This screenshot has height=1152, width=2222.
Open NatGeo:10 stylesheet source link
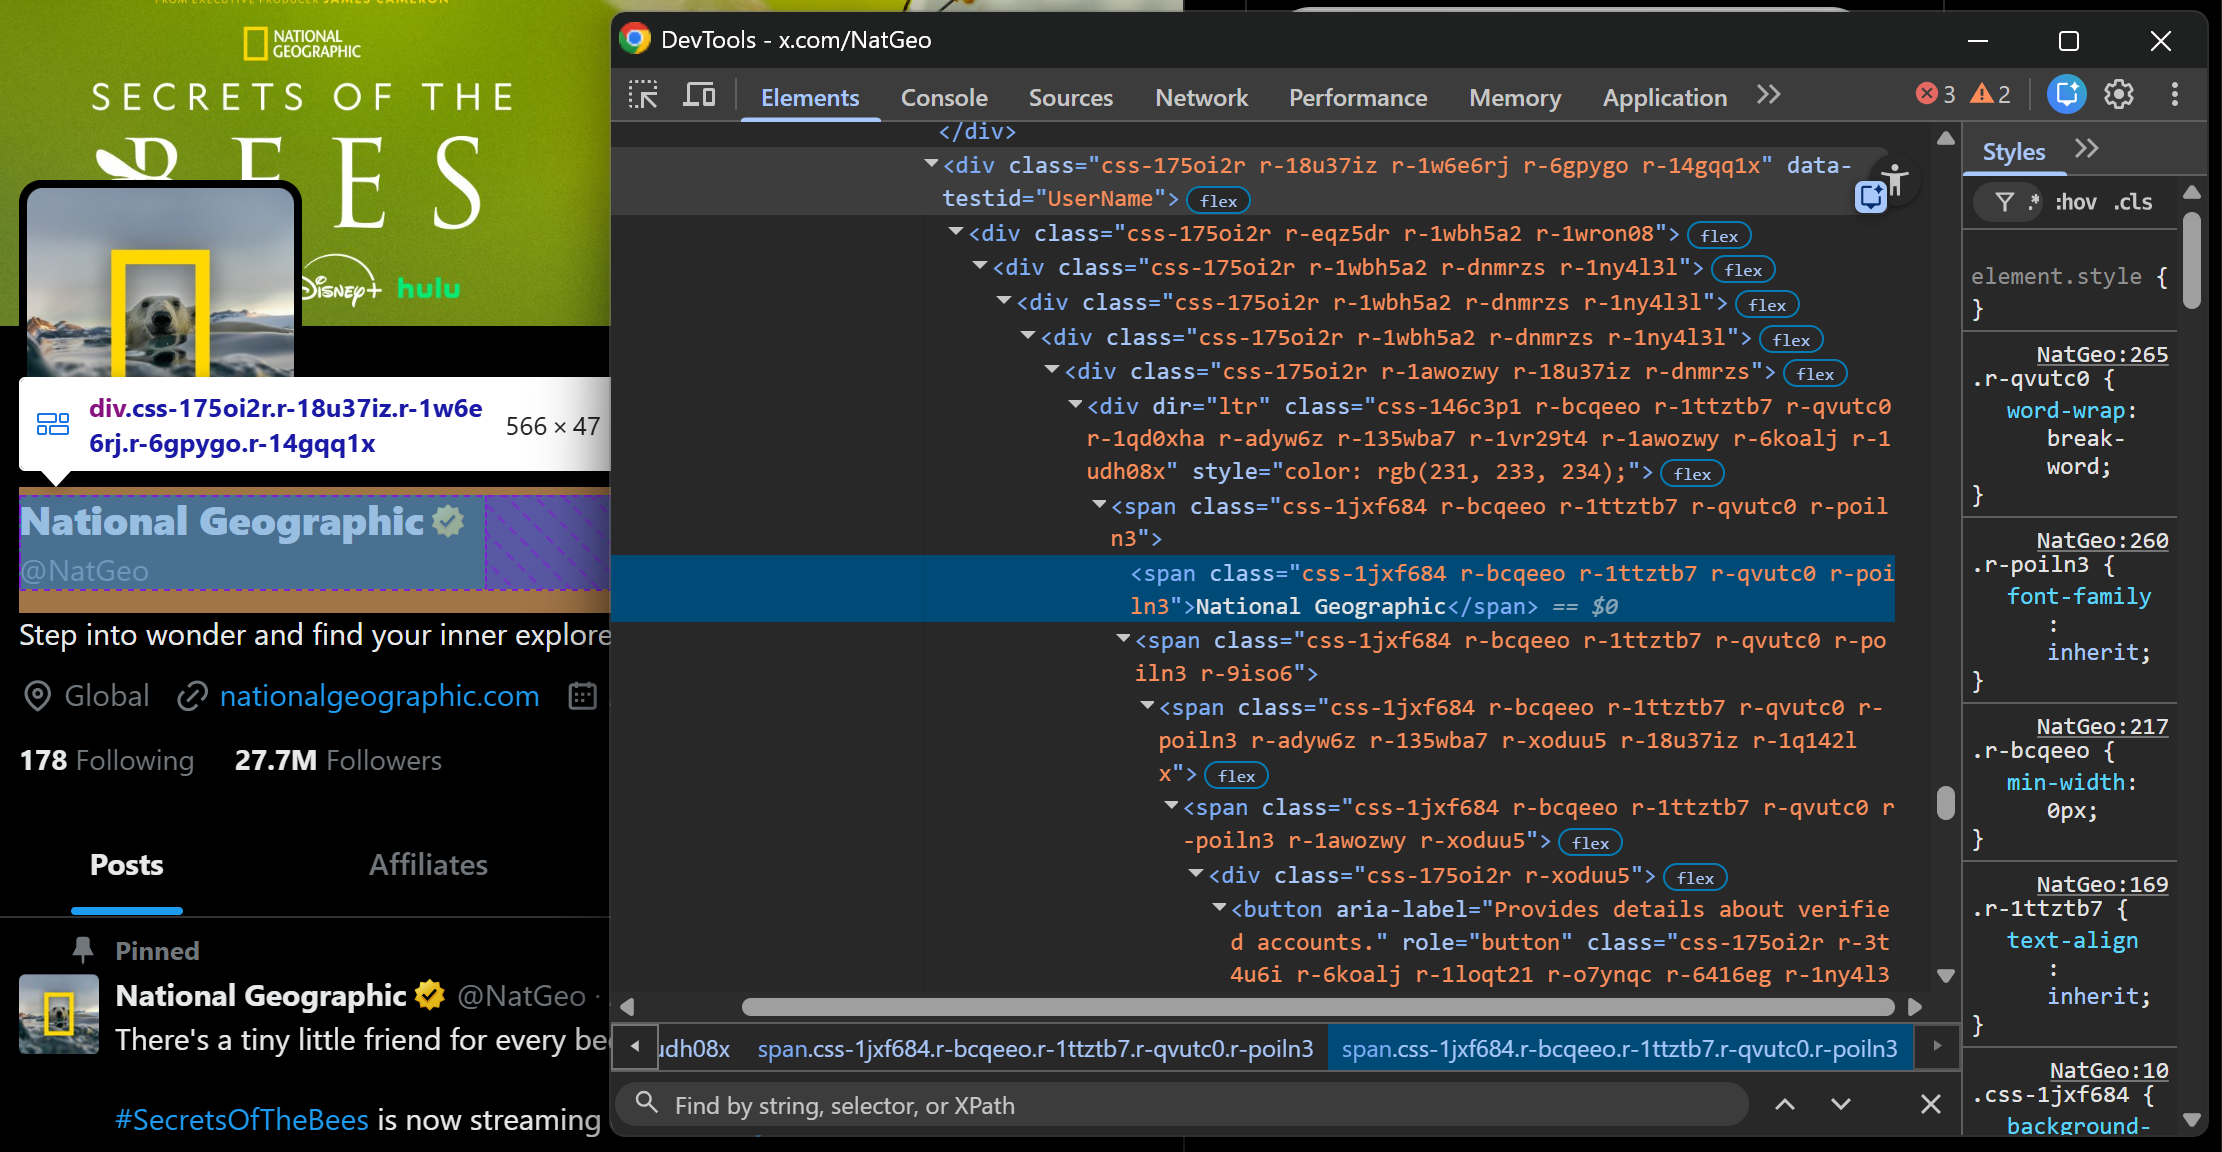(2108, 1070)
